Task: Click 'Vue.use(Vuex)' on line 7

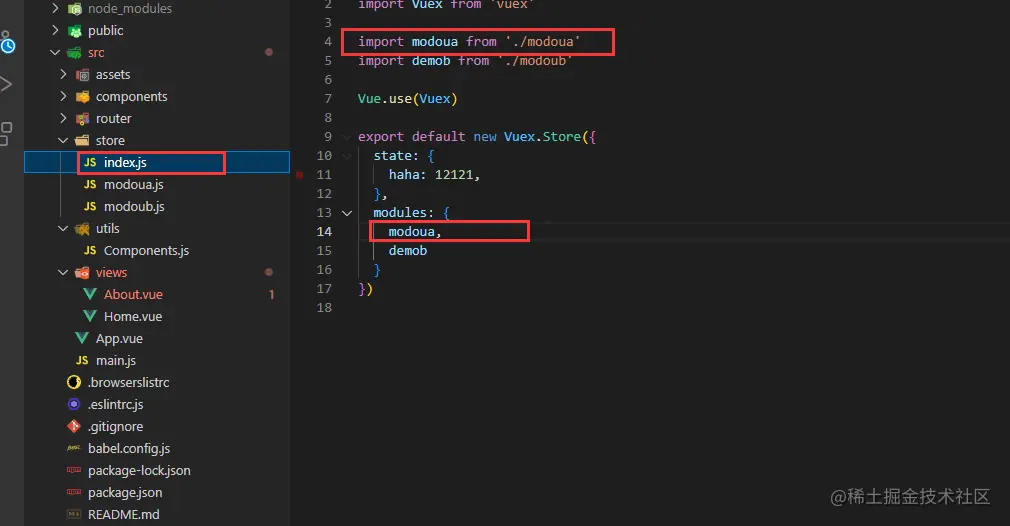Action: tap(408, 99)
